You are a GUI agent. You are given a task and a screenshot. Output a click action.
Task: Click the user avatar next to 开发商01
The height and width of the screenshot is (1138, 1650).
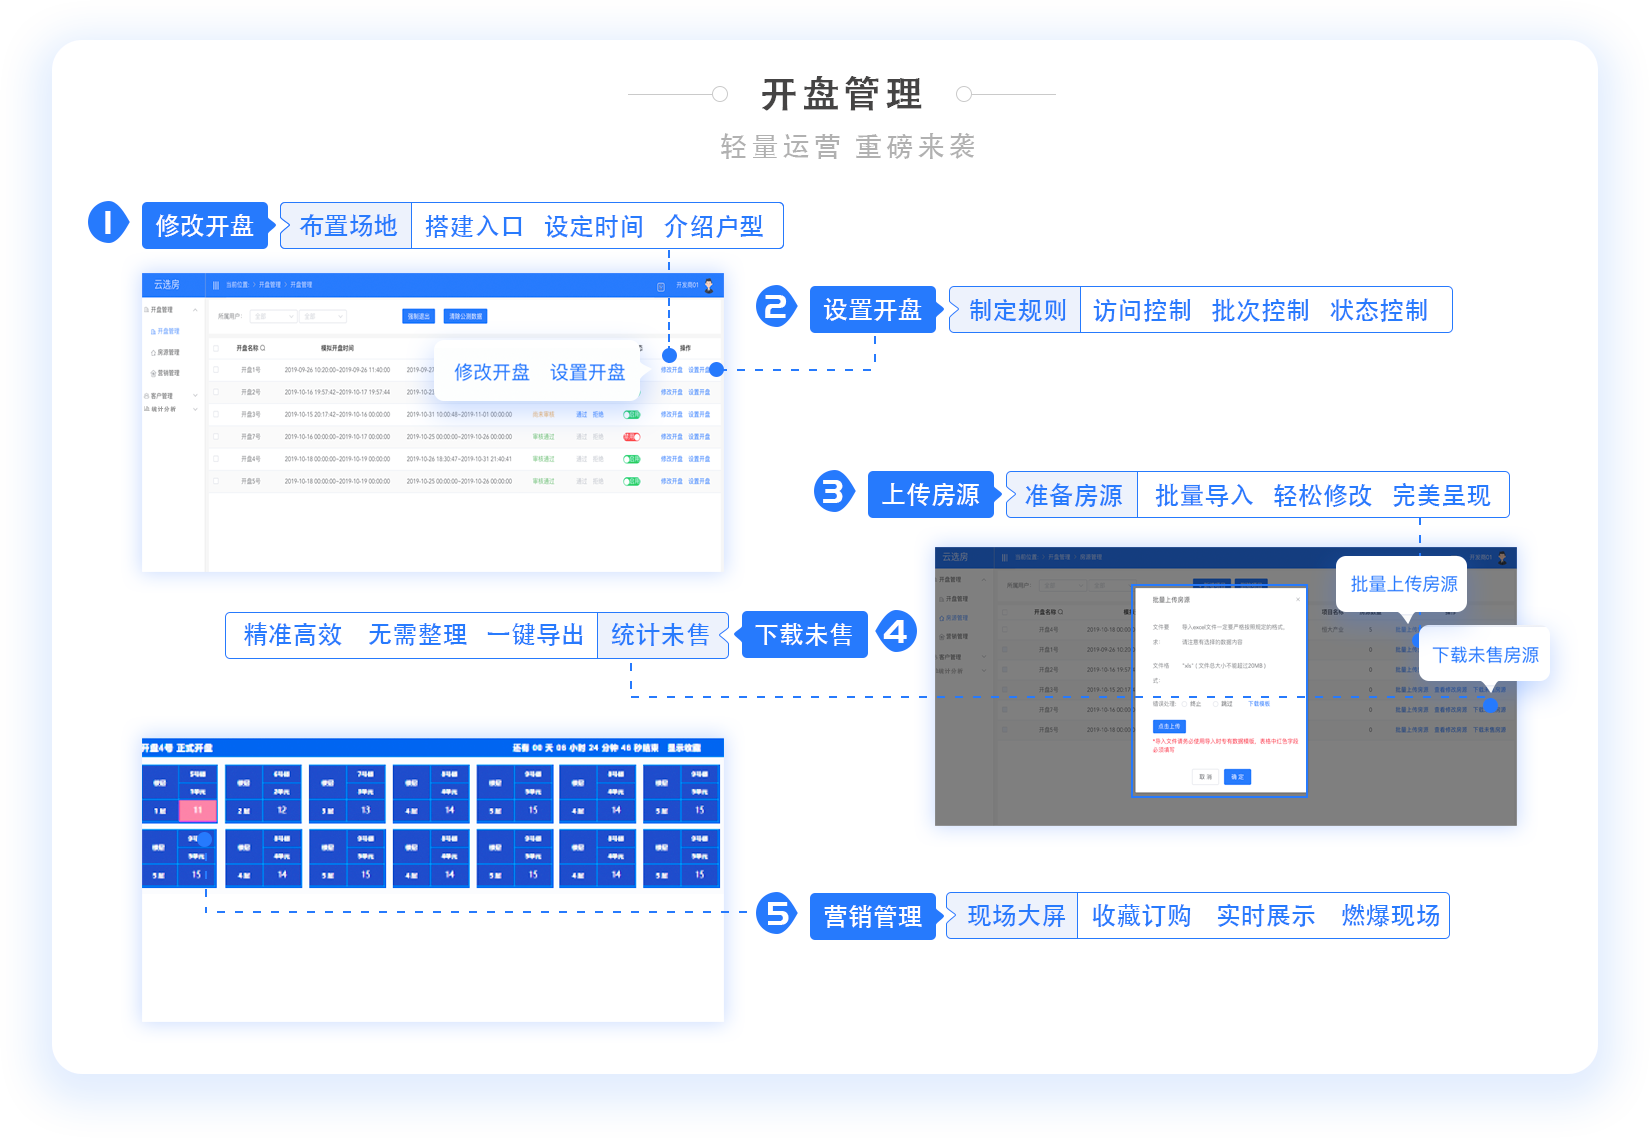pyautogui.click(x=709, y=285)
